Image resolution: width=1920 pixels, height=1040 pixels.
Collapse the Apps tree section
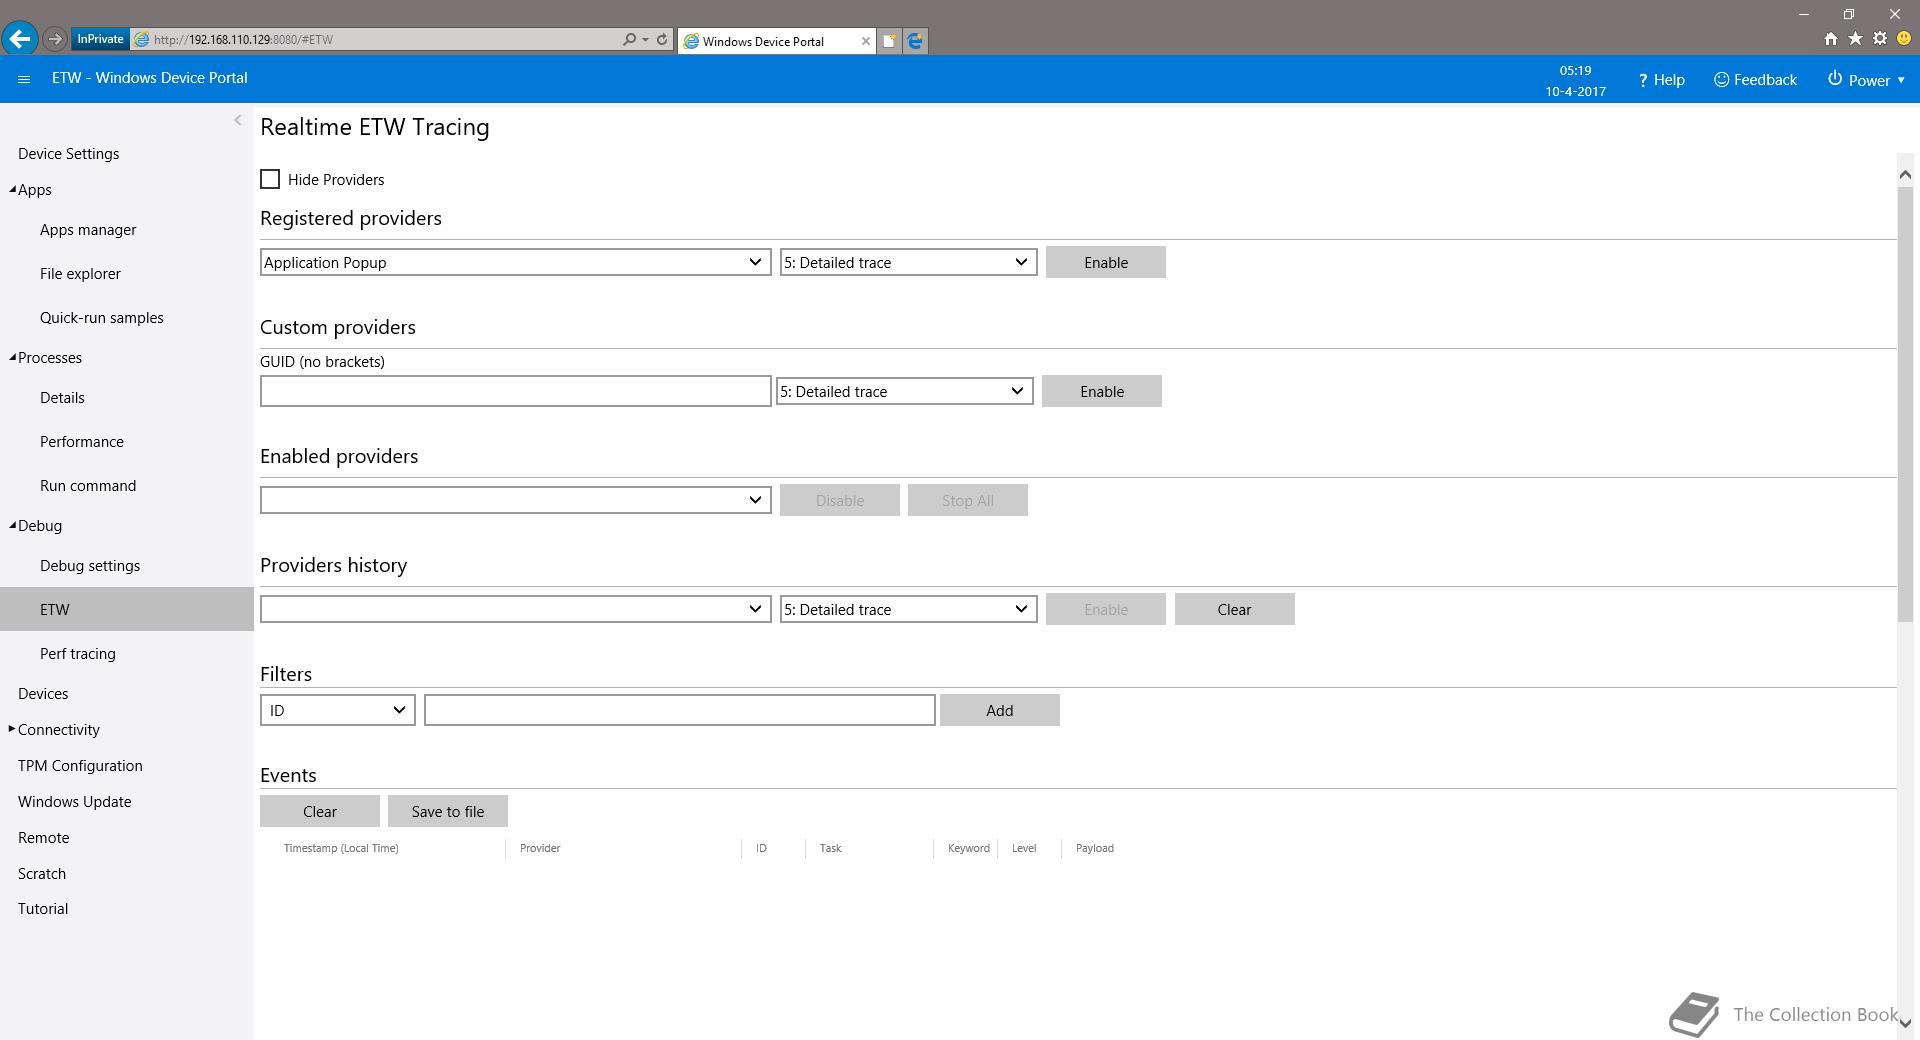(13, 189)
